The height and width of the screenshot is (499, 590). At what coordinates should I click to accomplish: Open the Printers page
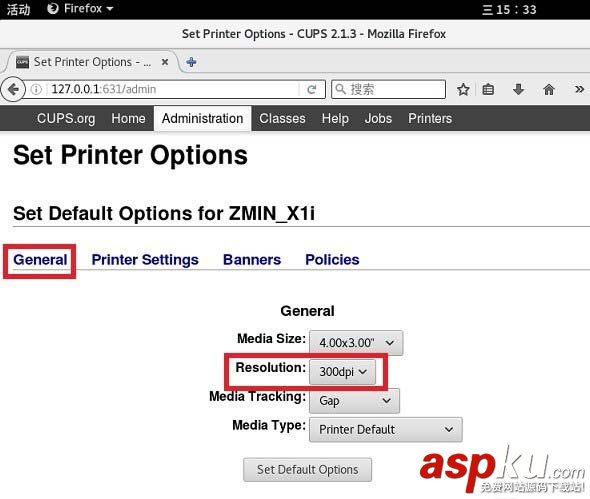(430, 119)
